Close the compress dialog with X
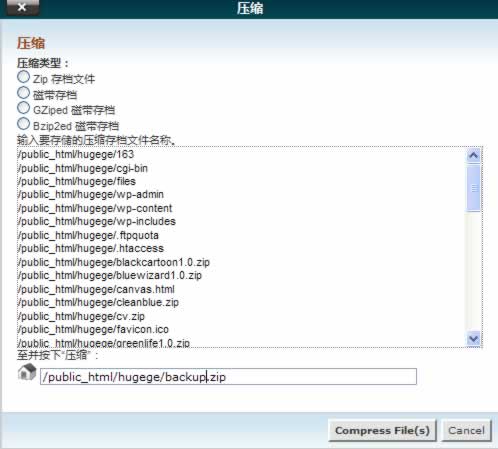This screenshot has width=498, height=449. (x=22, y=7)
